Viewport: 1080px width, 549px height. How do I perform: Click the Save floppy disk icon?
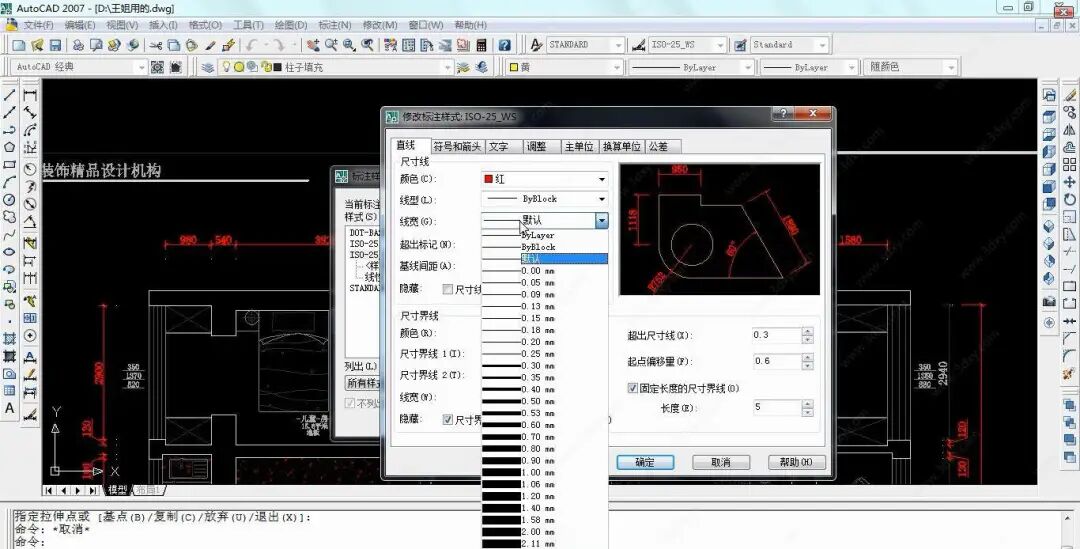click(55, 45)
